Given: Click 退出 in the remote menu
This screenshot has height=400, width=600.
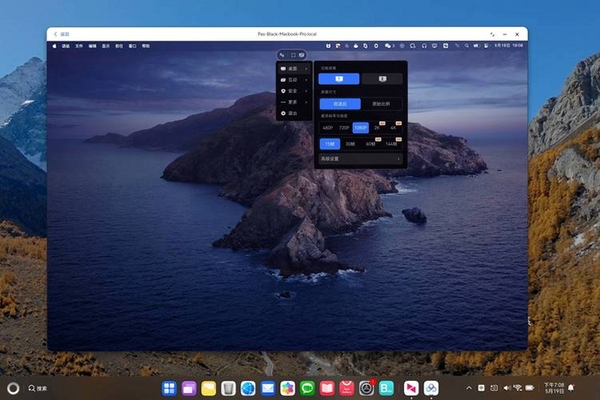Looking at the screenshot, I should [293, 113].
